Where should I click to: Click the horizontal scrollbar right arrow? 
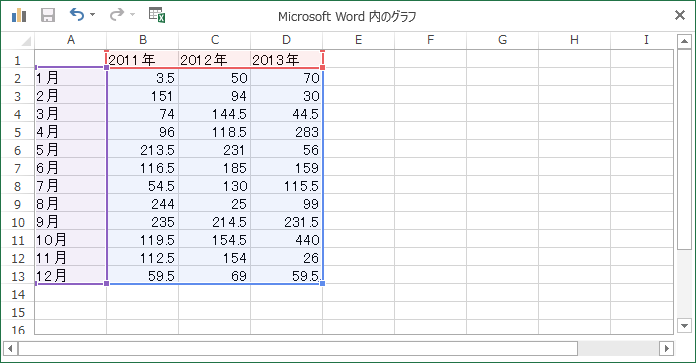tap(666, 348)
